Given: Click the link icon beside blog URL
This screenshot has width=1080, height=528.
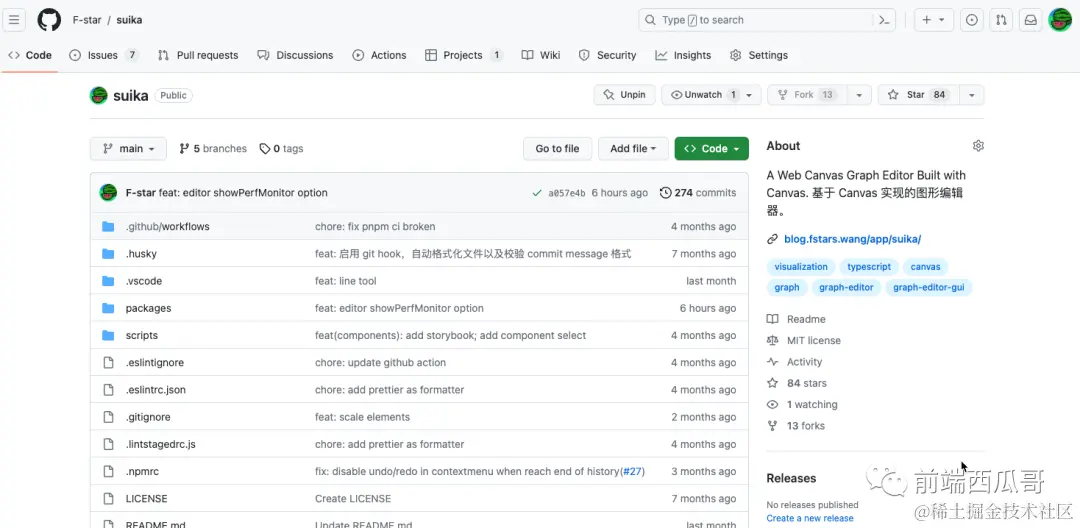Looking at the screenshot, I should click(x=772, y=240).
